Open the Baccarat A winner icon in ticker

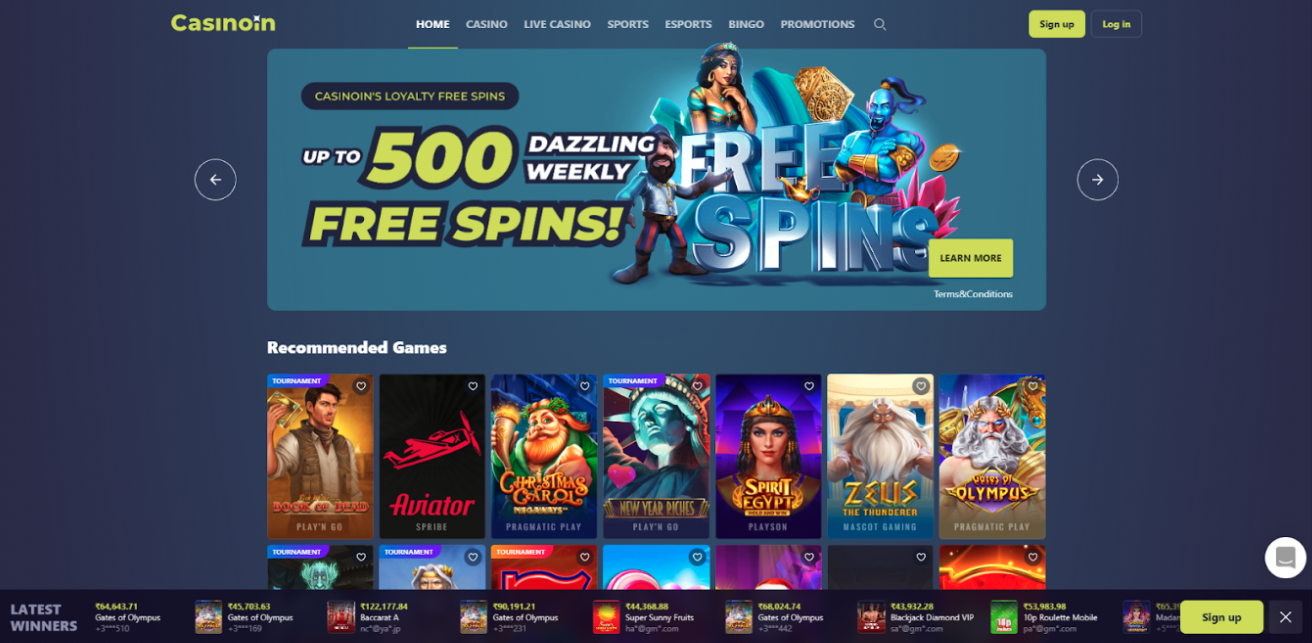pyautogui.click(x=341, y=617)
